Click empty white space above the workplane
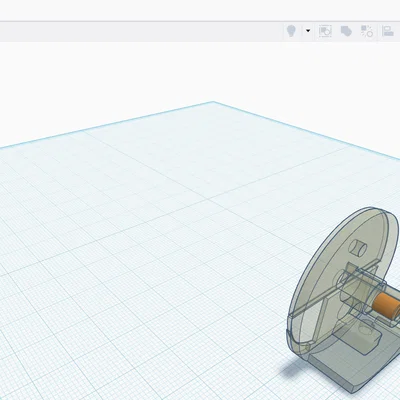This screenshot has width=400, height=400. tap(133, 73)
